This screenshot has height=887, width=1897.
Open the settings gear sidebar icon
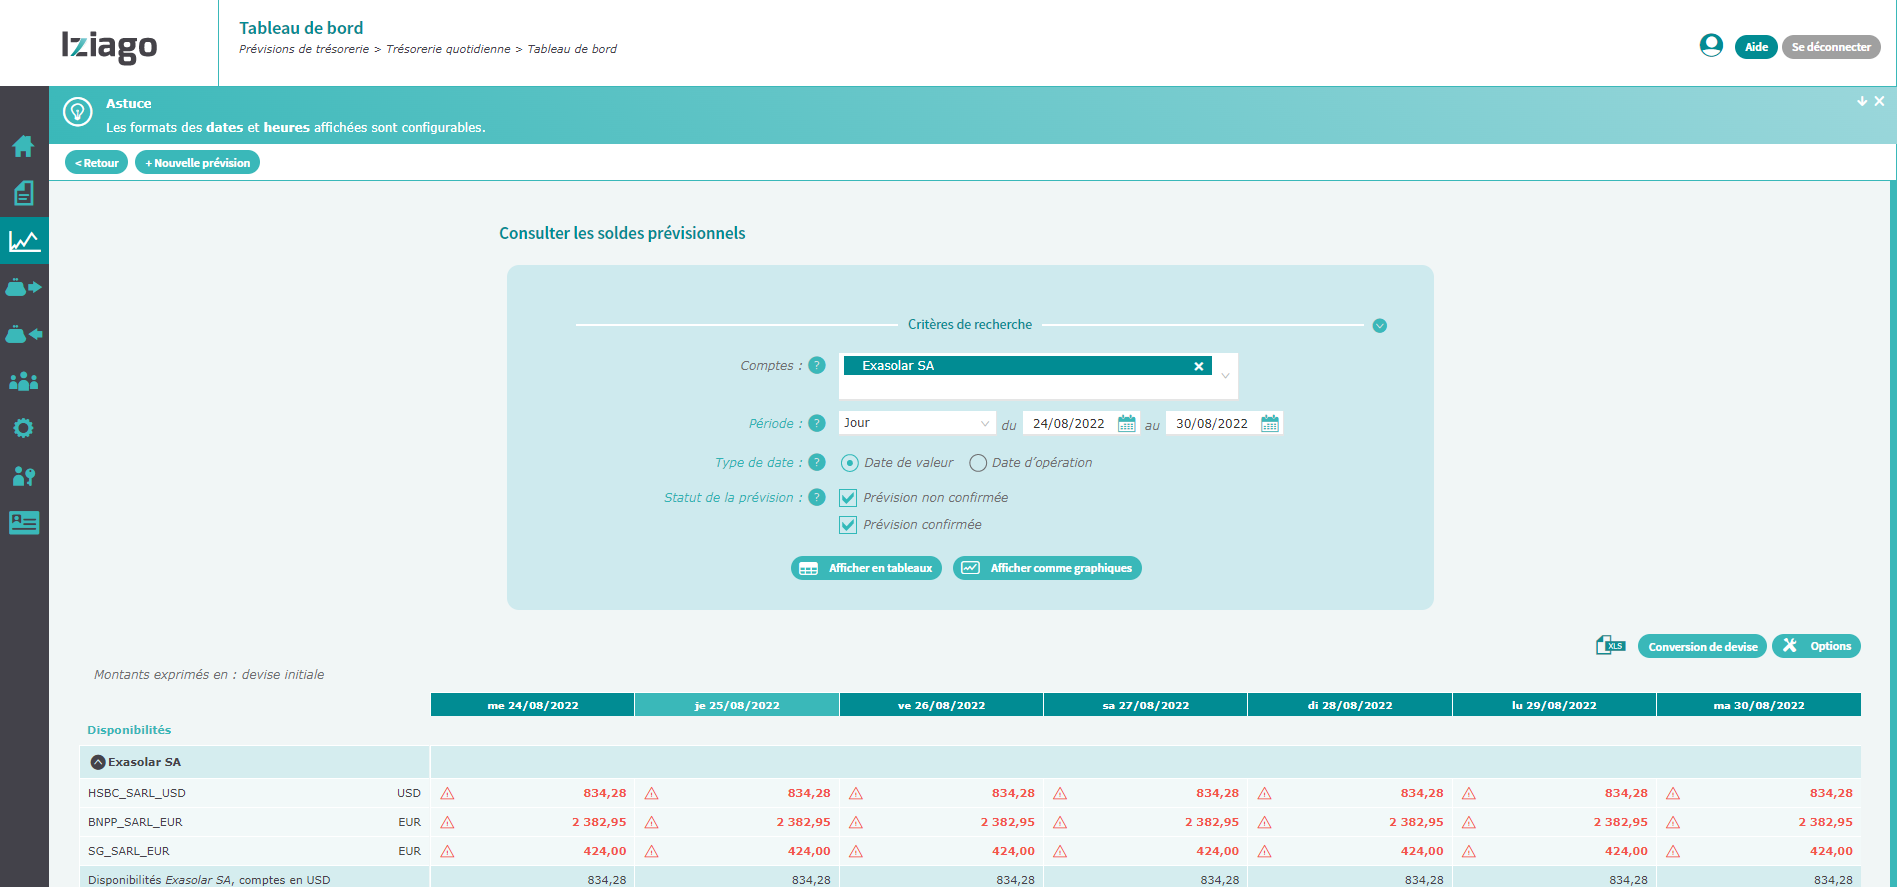(x=23, y=428)
